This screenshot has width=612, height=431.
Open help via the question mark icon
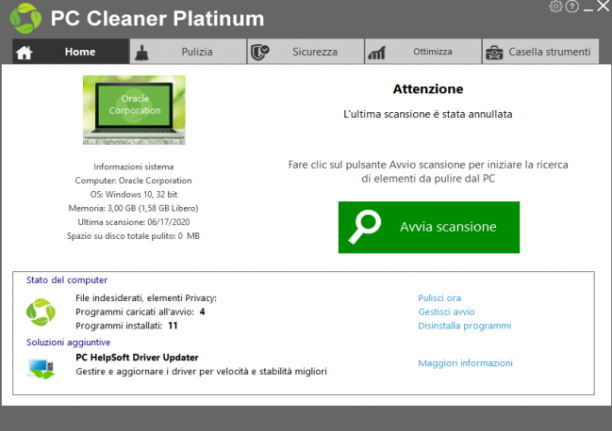click(x=572, y=7)
